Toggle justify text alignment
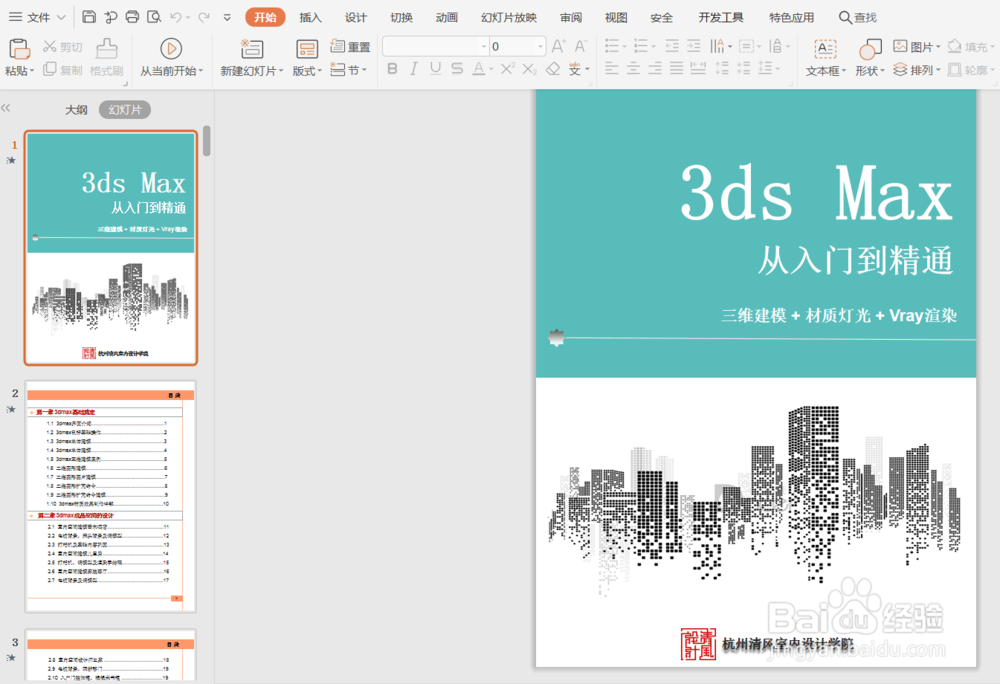 677,68
